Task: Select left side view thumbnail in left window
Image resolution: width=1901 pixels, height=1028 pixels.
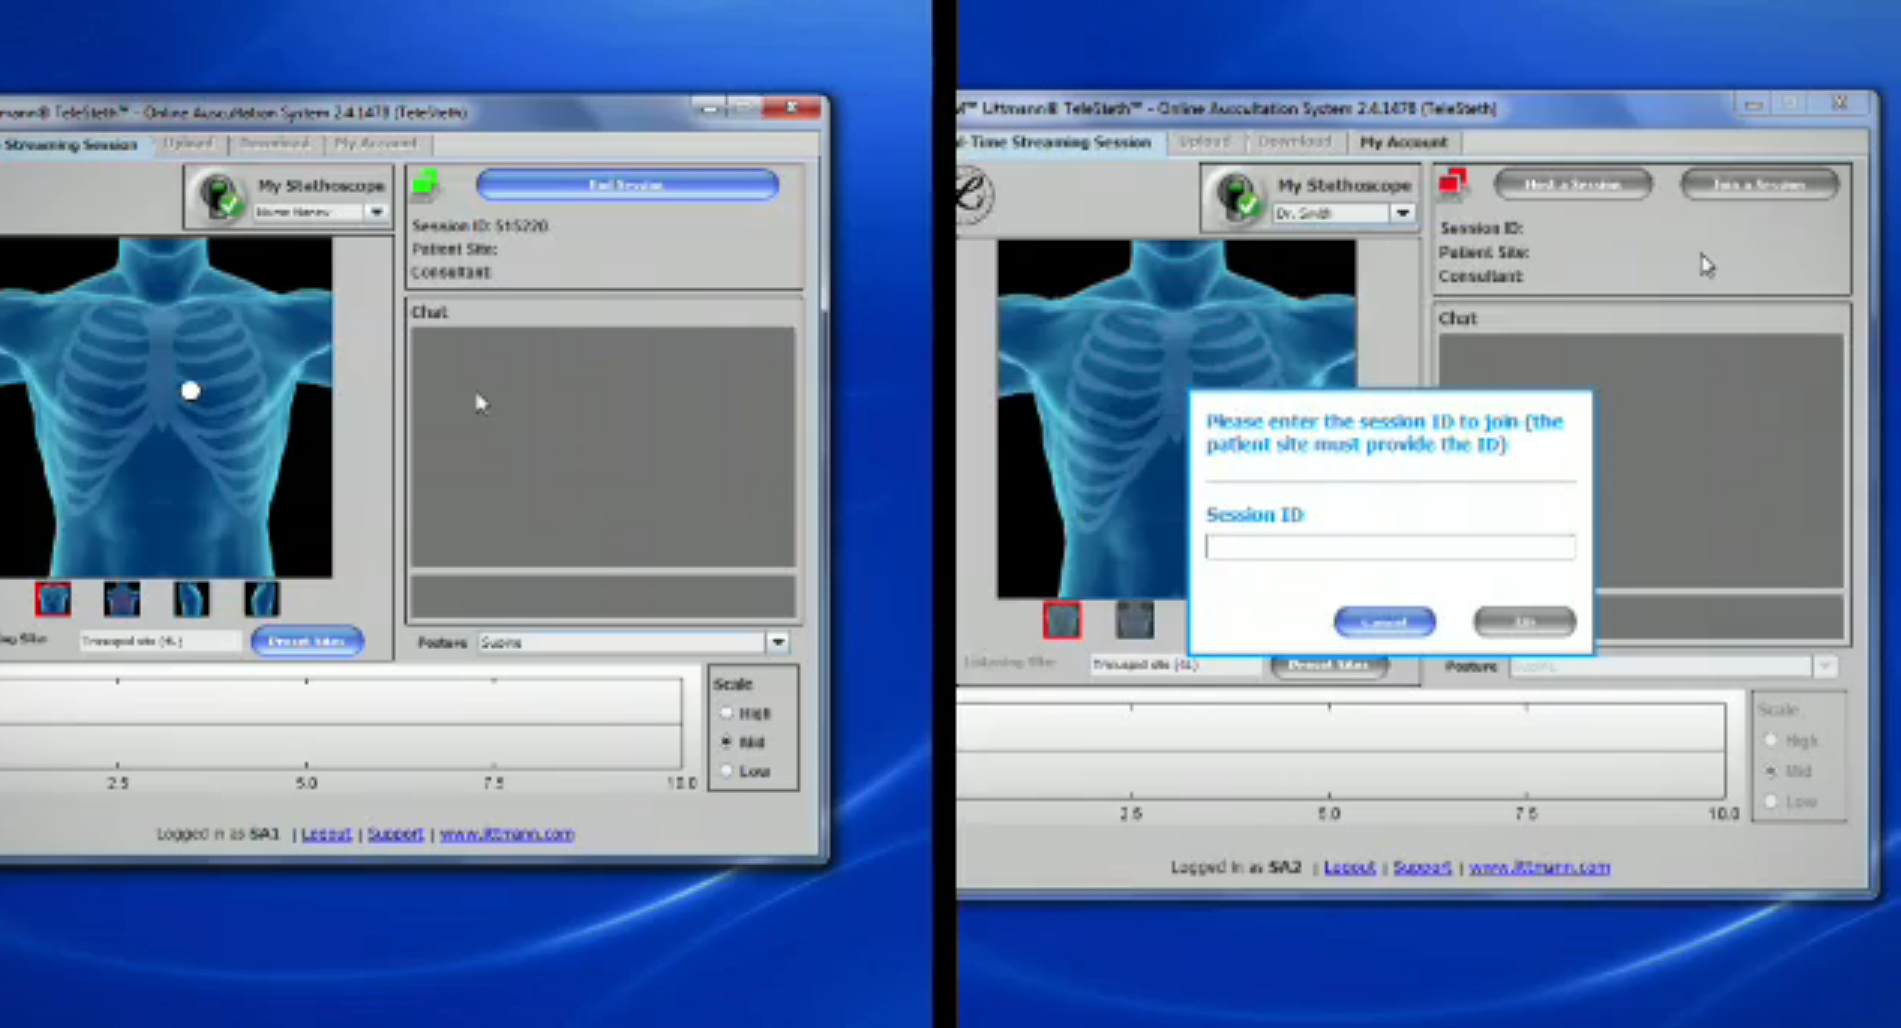Action: coord(191,599)
